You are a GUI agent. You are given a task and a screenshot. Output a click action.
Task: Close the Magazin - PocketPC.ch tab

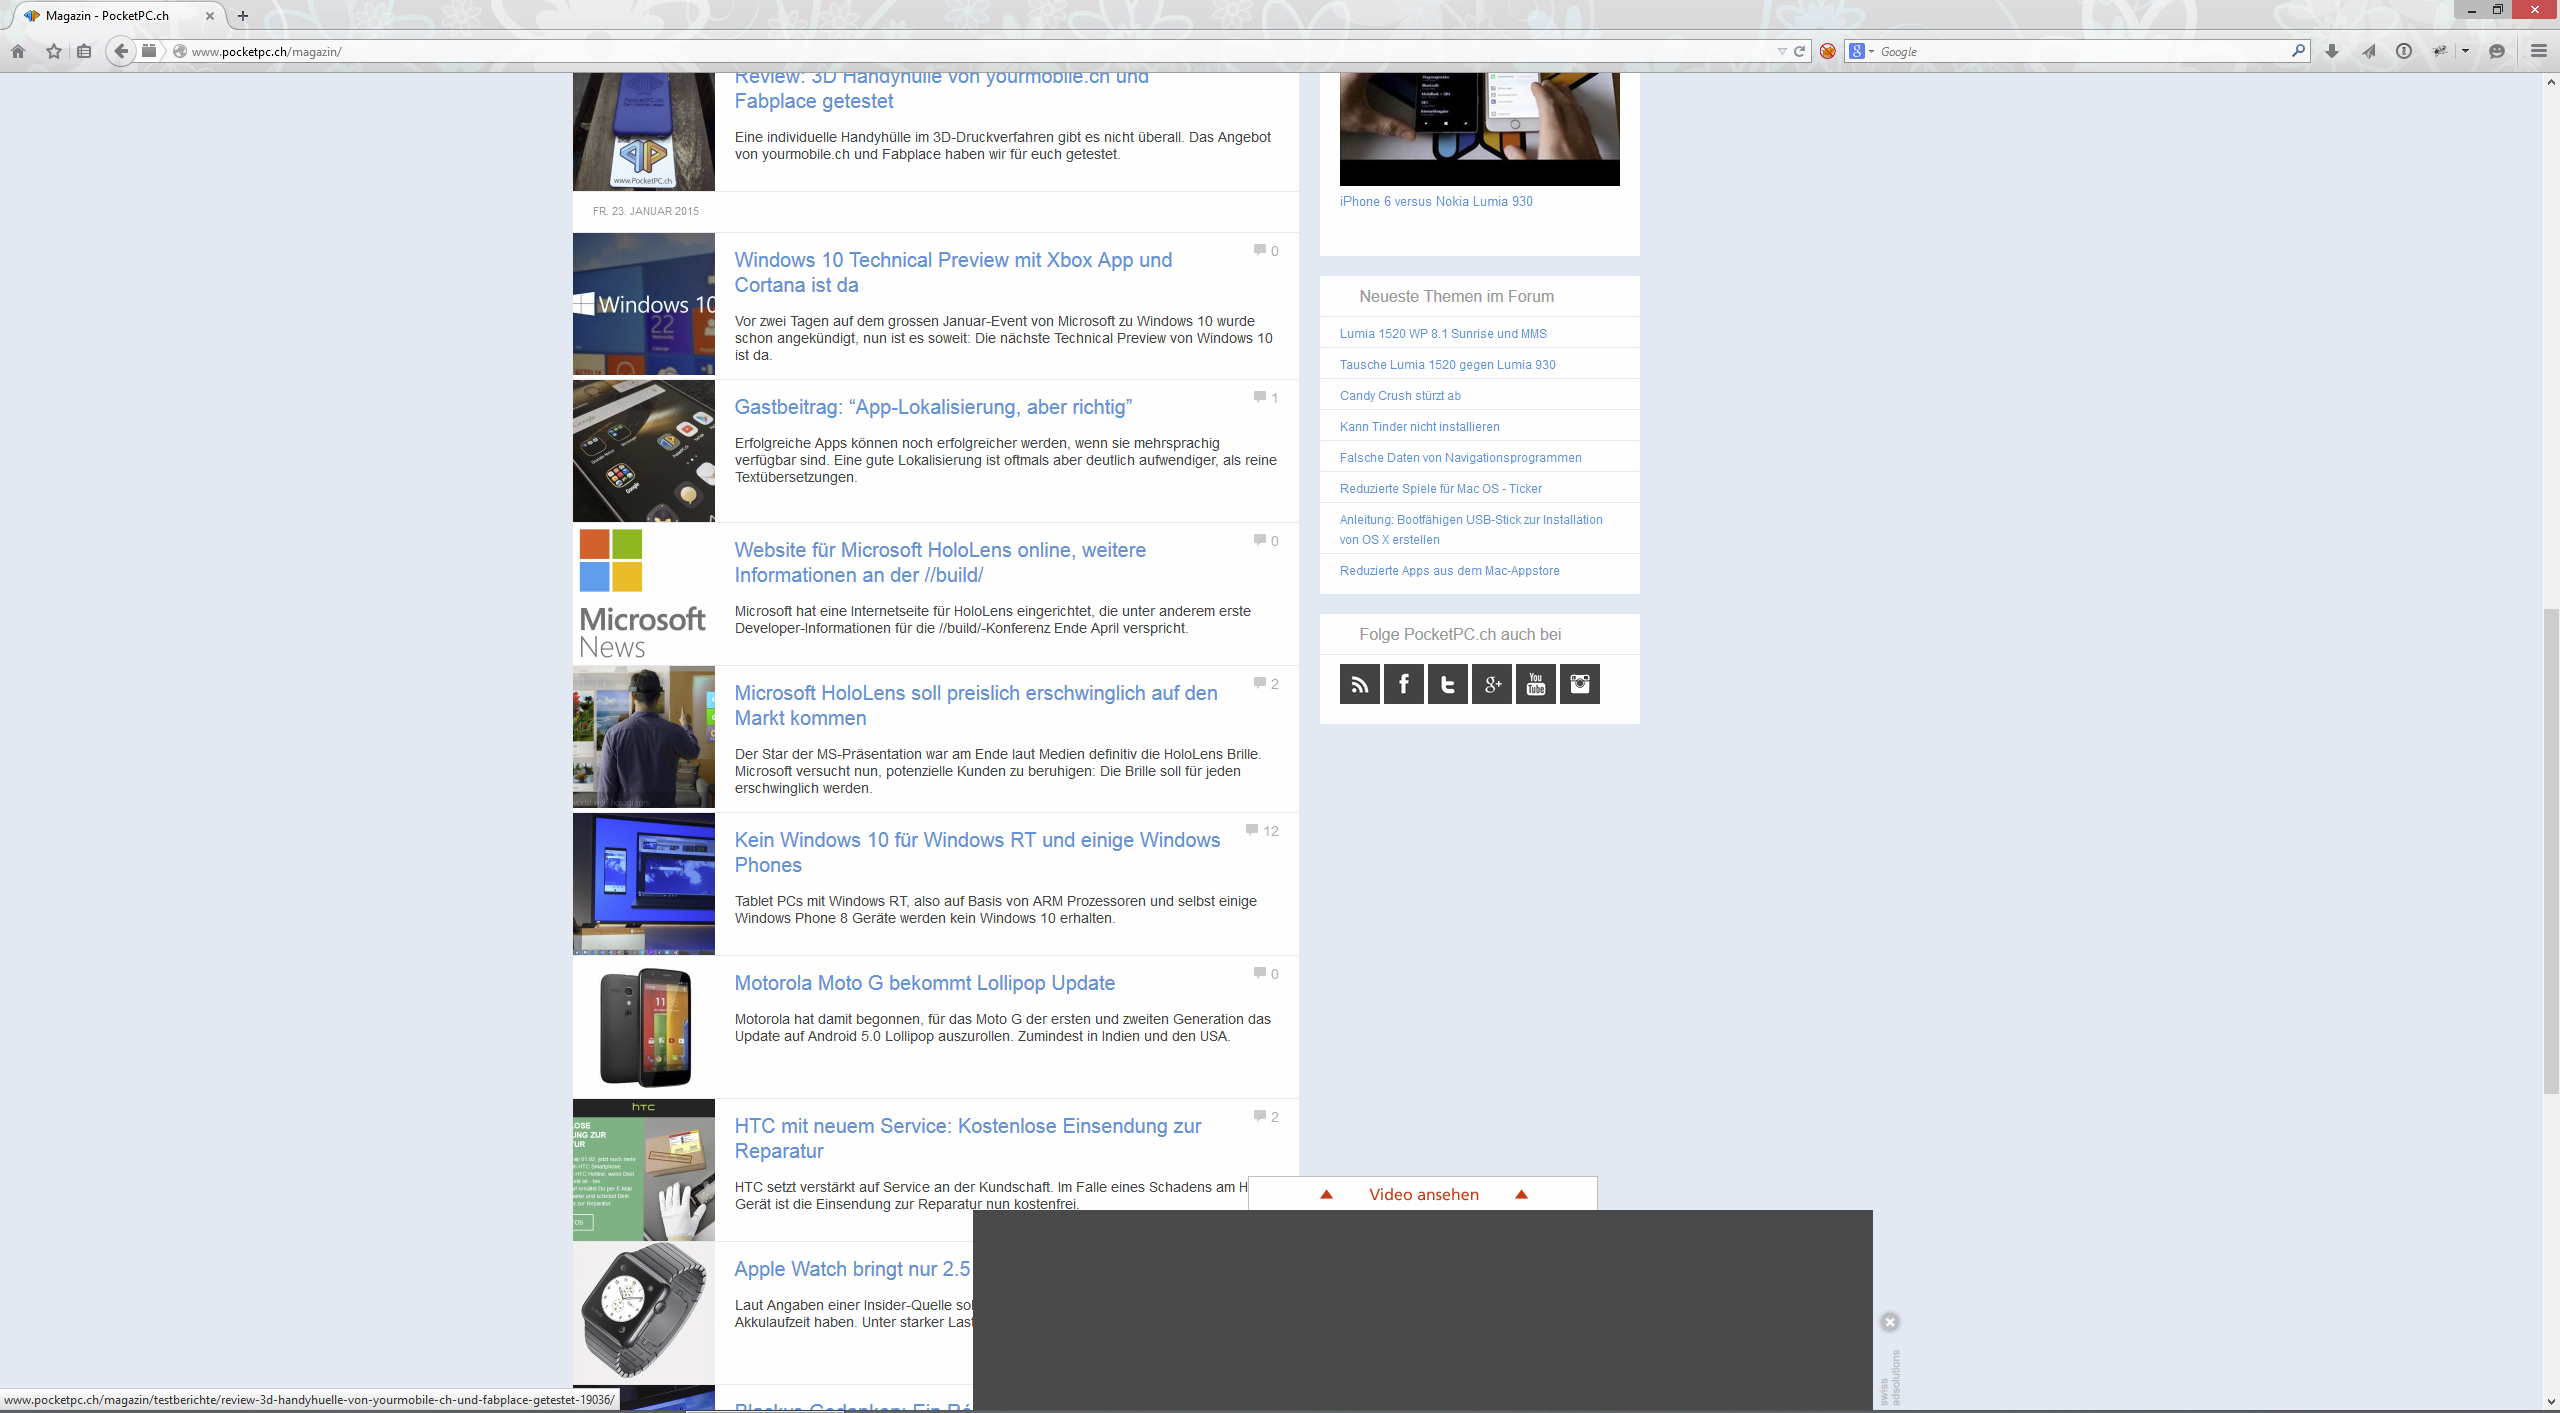(x=210, y=16)
